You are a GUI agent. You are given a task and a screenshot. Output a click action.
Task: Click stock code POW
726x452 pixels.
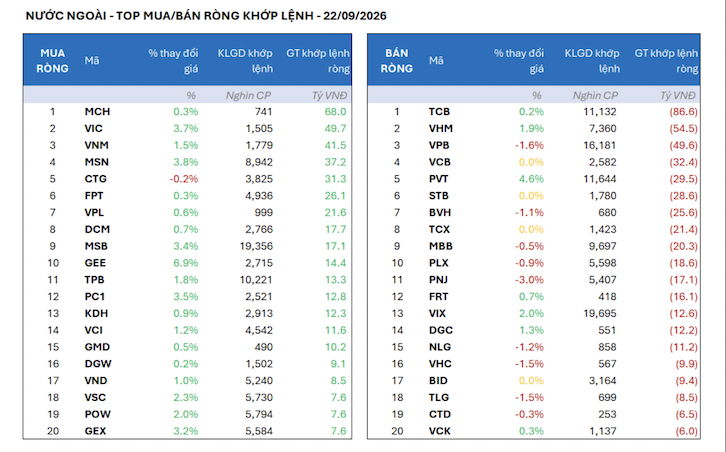tap(97, 414)
